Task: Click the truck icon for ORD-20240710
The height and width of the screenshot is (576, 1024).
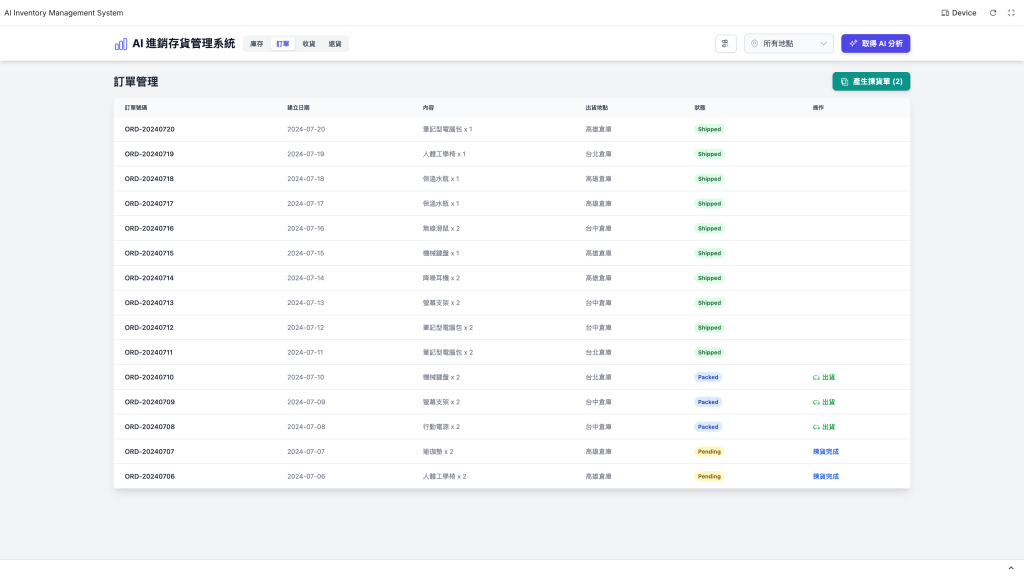Action: click(816, 377)
